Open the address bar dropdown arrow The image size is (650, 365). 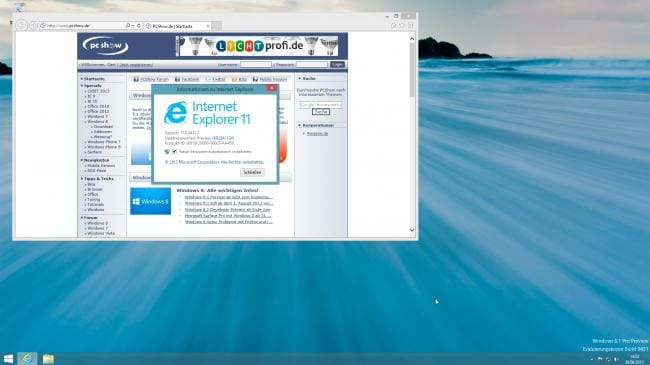tap(133, 26)
